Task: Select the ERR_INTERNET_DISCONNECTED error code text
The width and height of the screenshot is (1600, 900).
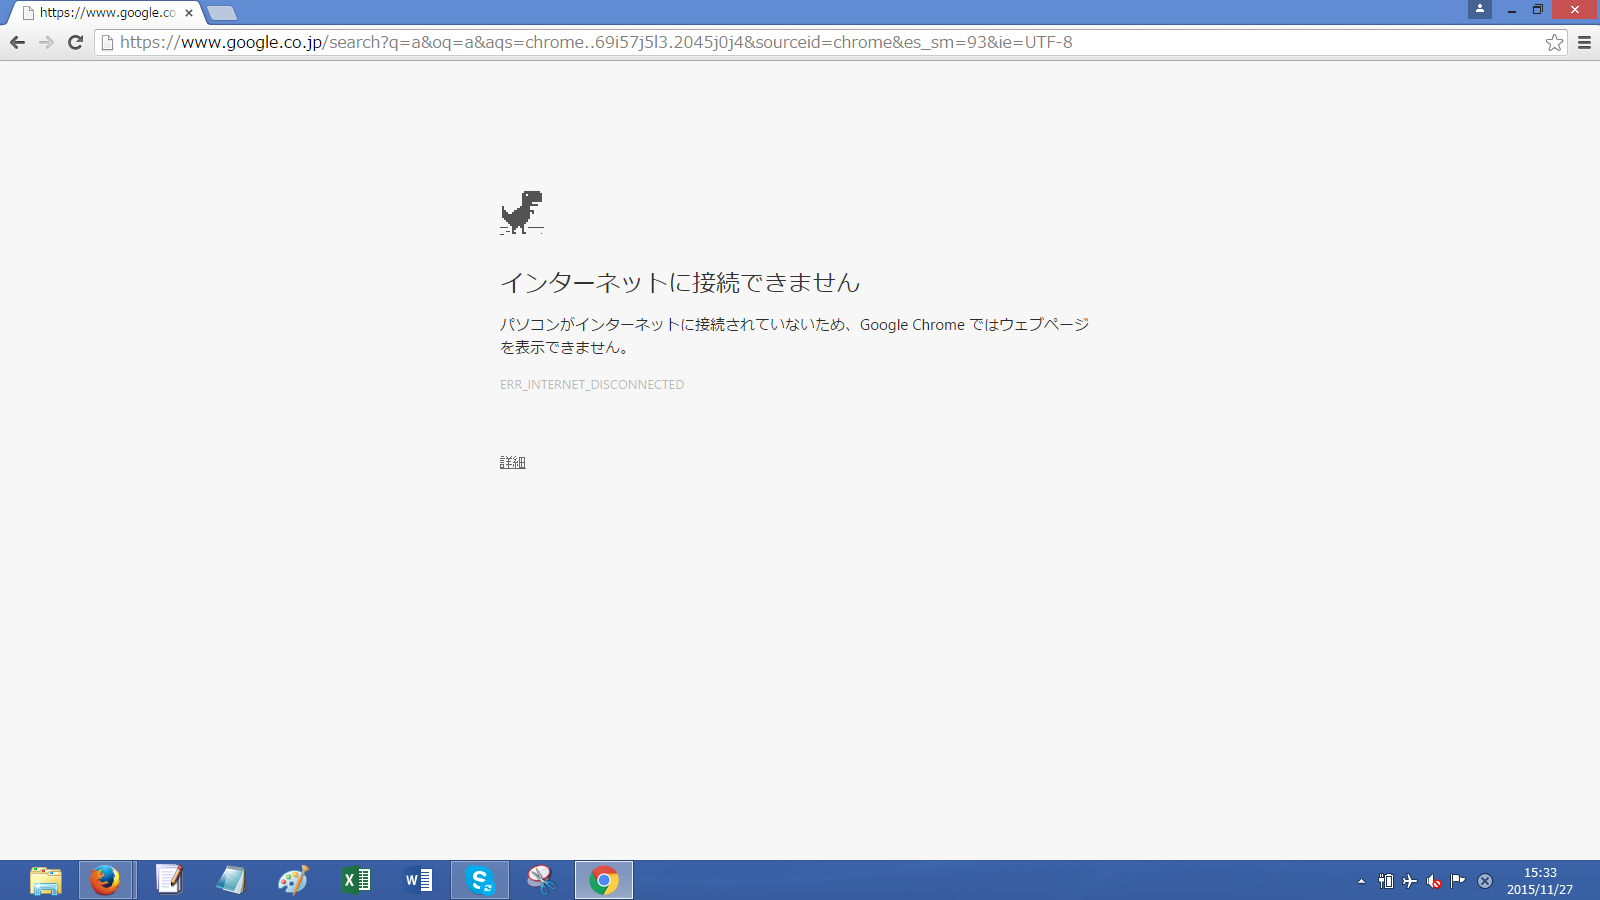Action: 592,384
